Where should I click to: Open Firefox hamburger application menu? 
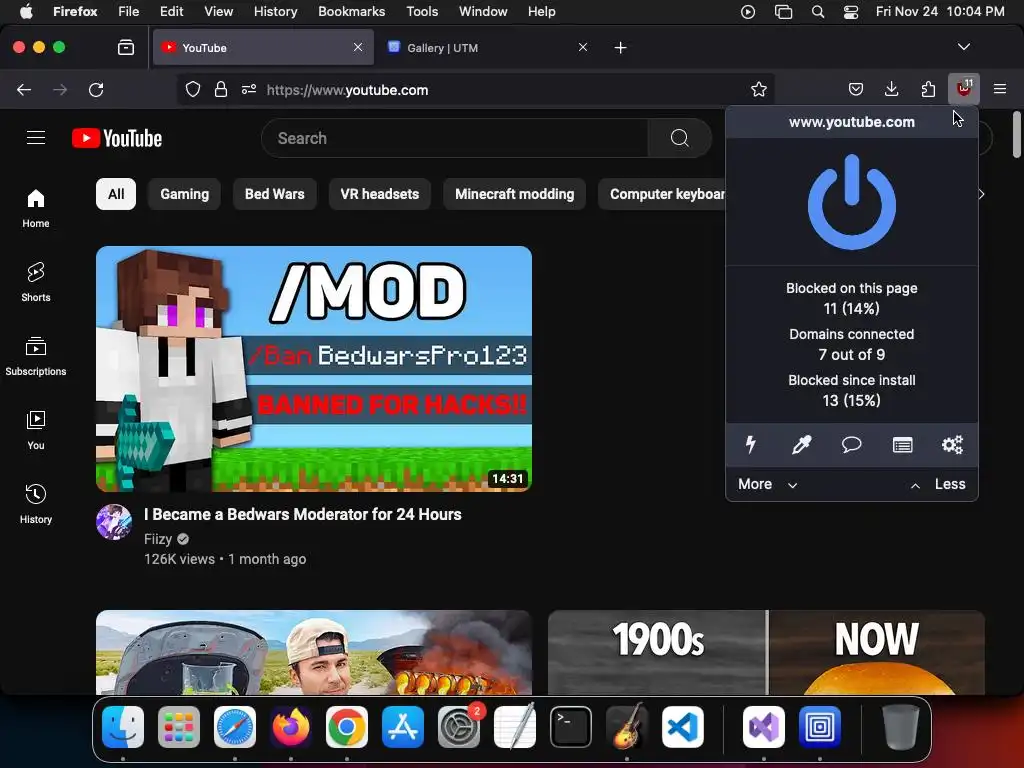pyautogui.click(x=1000, y=89)
